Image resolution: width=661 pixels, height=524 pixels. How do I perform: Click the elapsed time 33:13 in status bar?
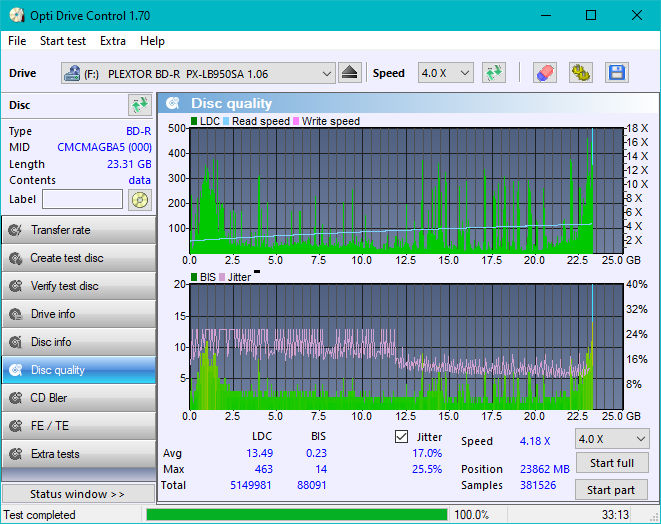pos(615,515)
